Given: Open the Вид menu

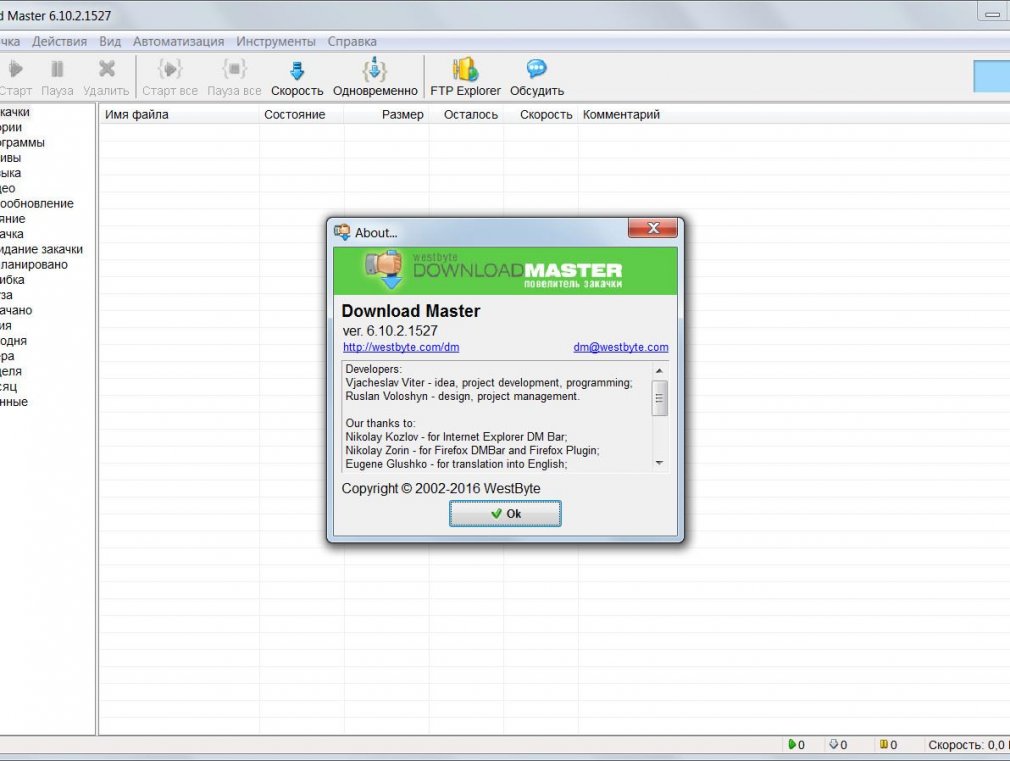Looking at the screenshot, I should click(110, 41).
